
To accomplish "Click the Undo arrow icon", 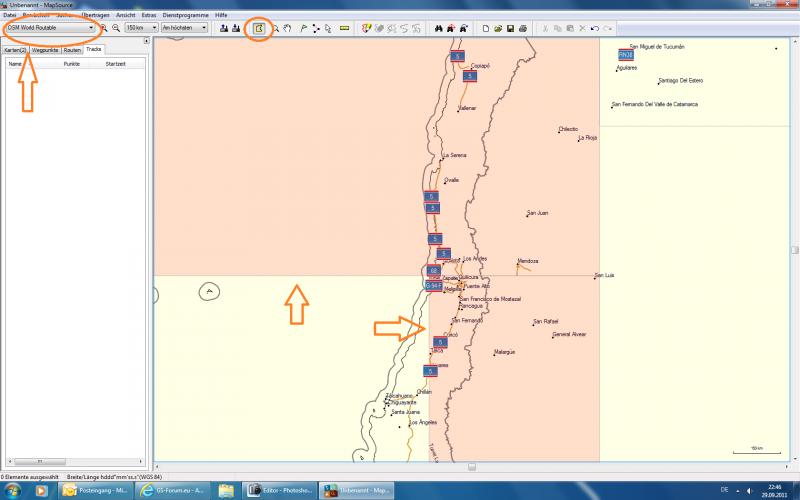I will [x=595, y=28].
